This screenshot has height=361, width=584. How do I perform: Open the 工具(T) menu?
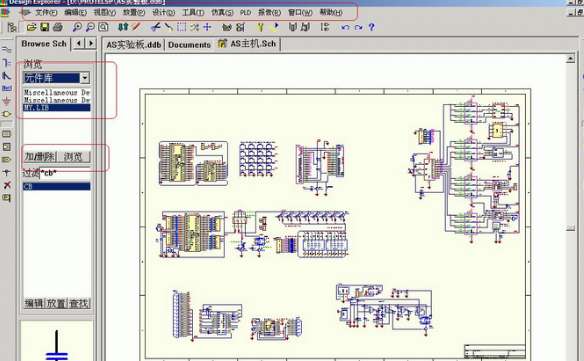193,12
